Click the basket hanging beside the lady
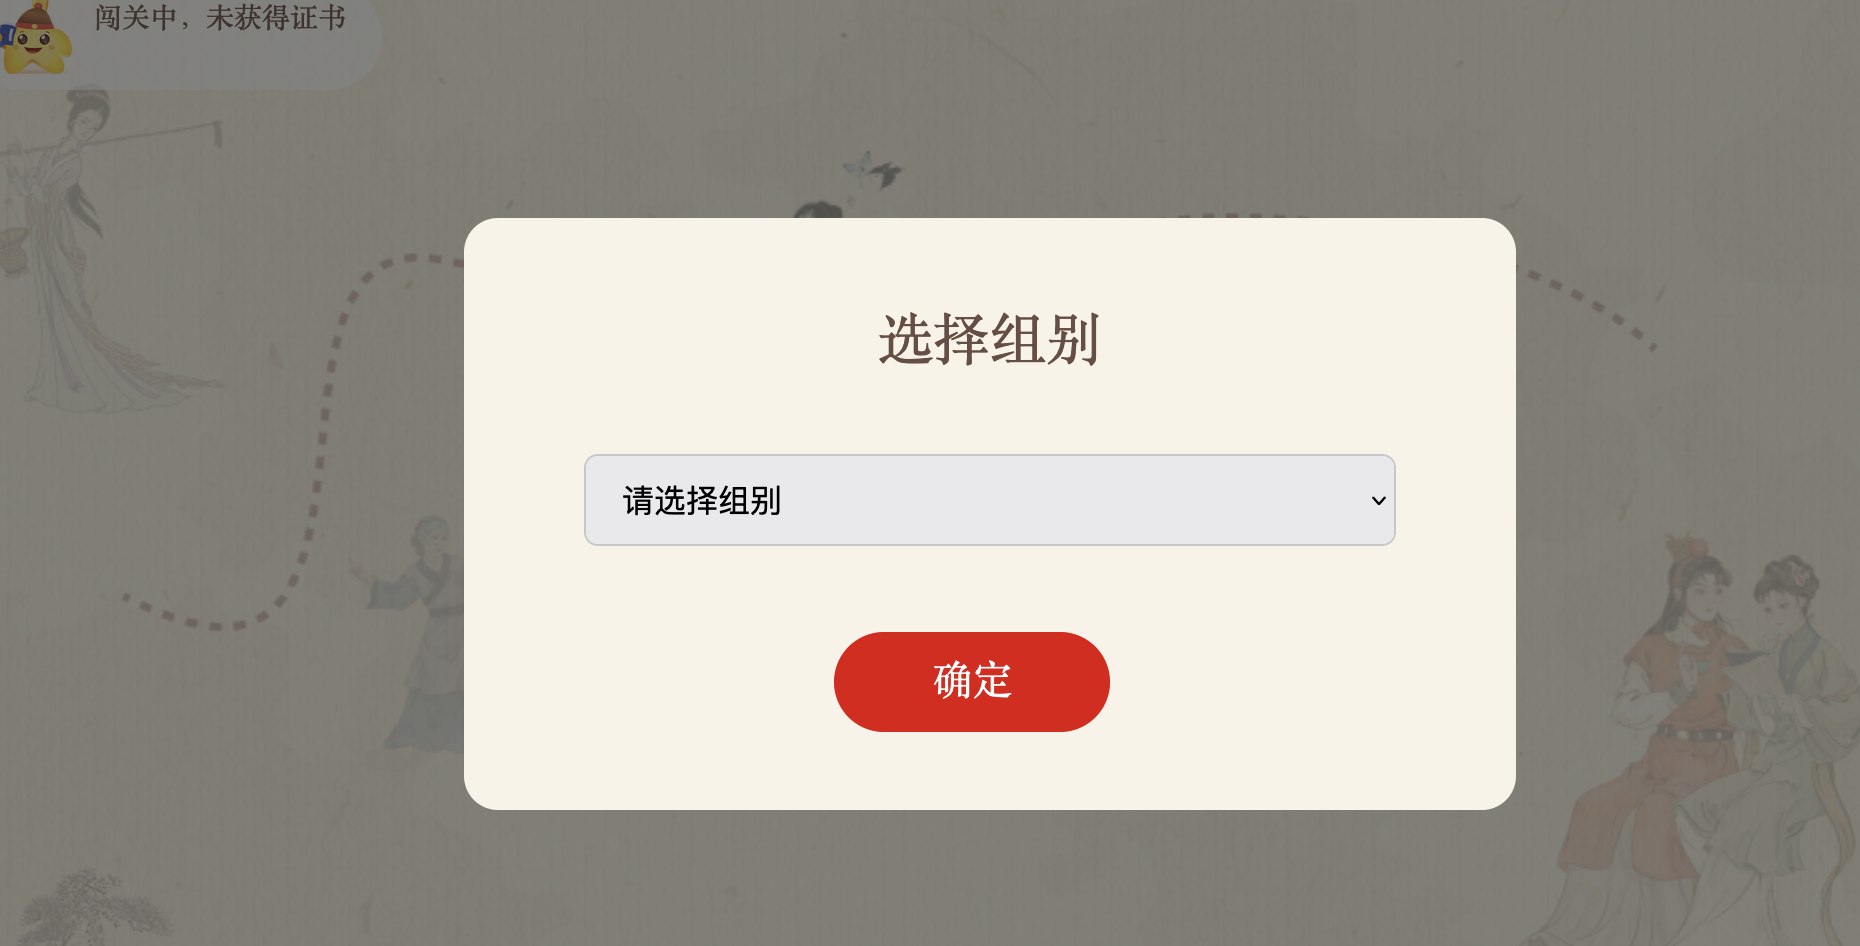 click(x=12, y=250)
